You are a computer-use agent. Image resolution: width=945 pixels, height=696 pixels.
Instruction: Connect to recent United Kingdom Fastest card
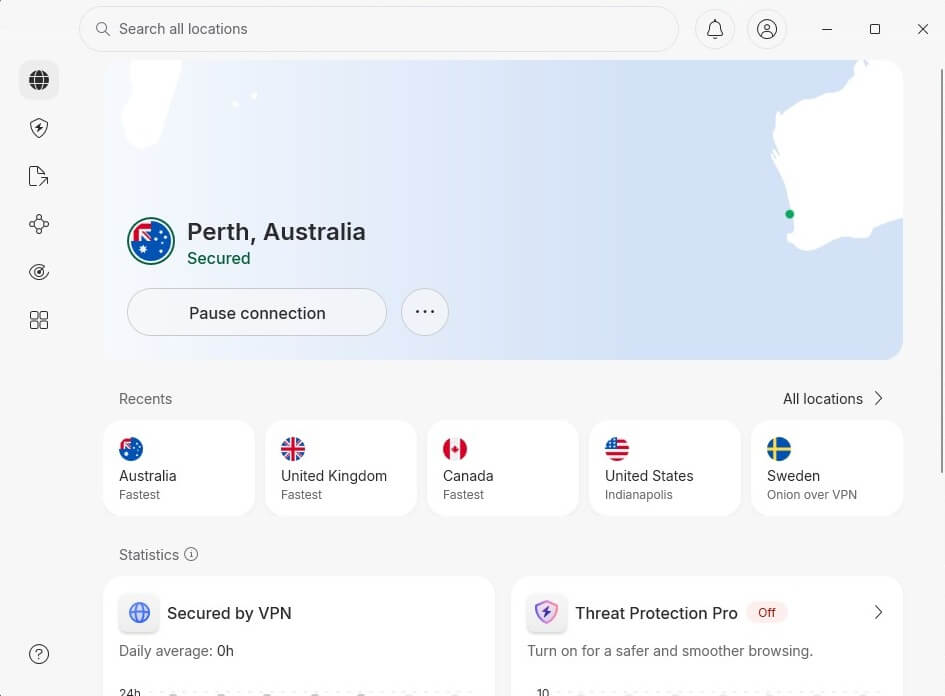point(341,468)
